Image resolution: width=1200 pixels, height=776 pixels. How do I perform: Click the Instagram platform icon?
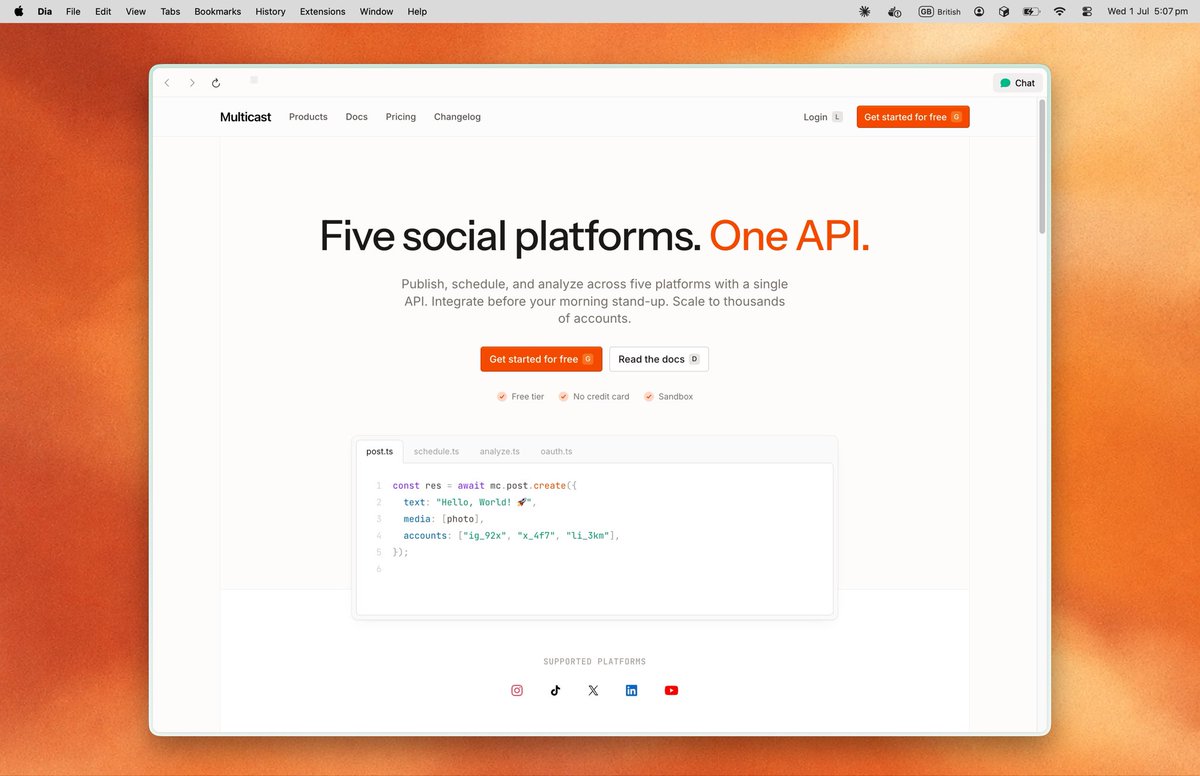(517, 690)
